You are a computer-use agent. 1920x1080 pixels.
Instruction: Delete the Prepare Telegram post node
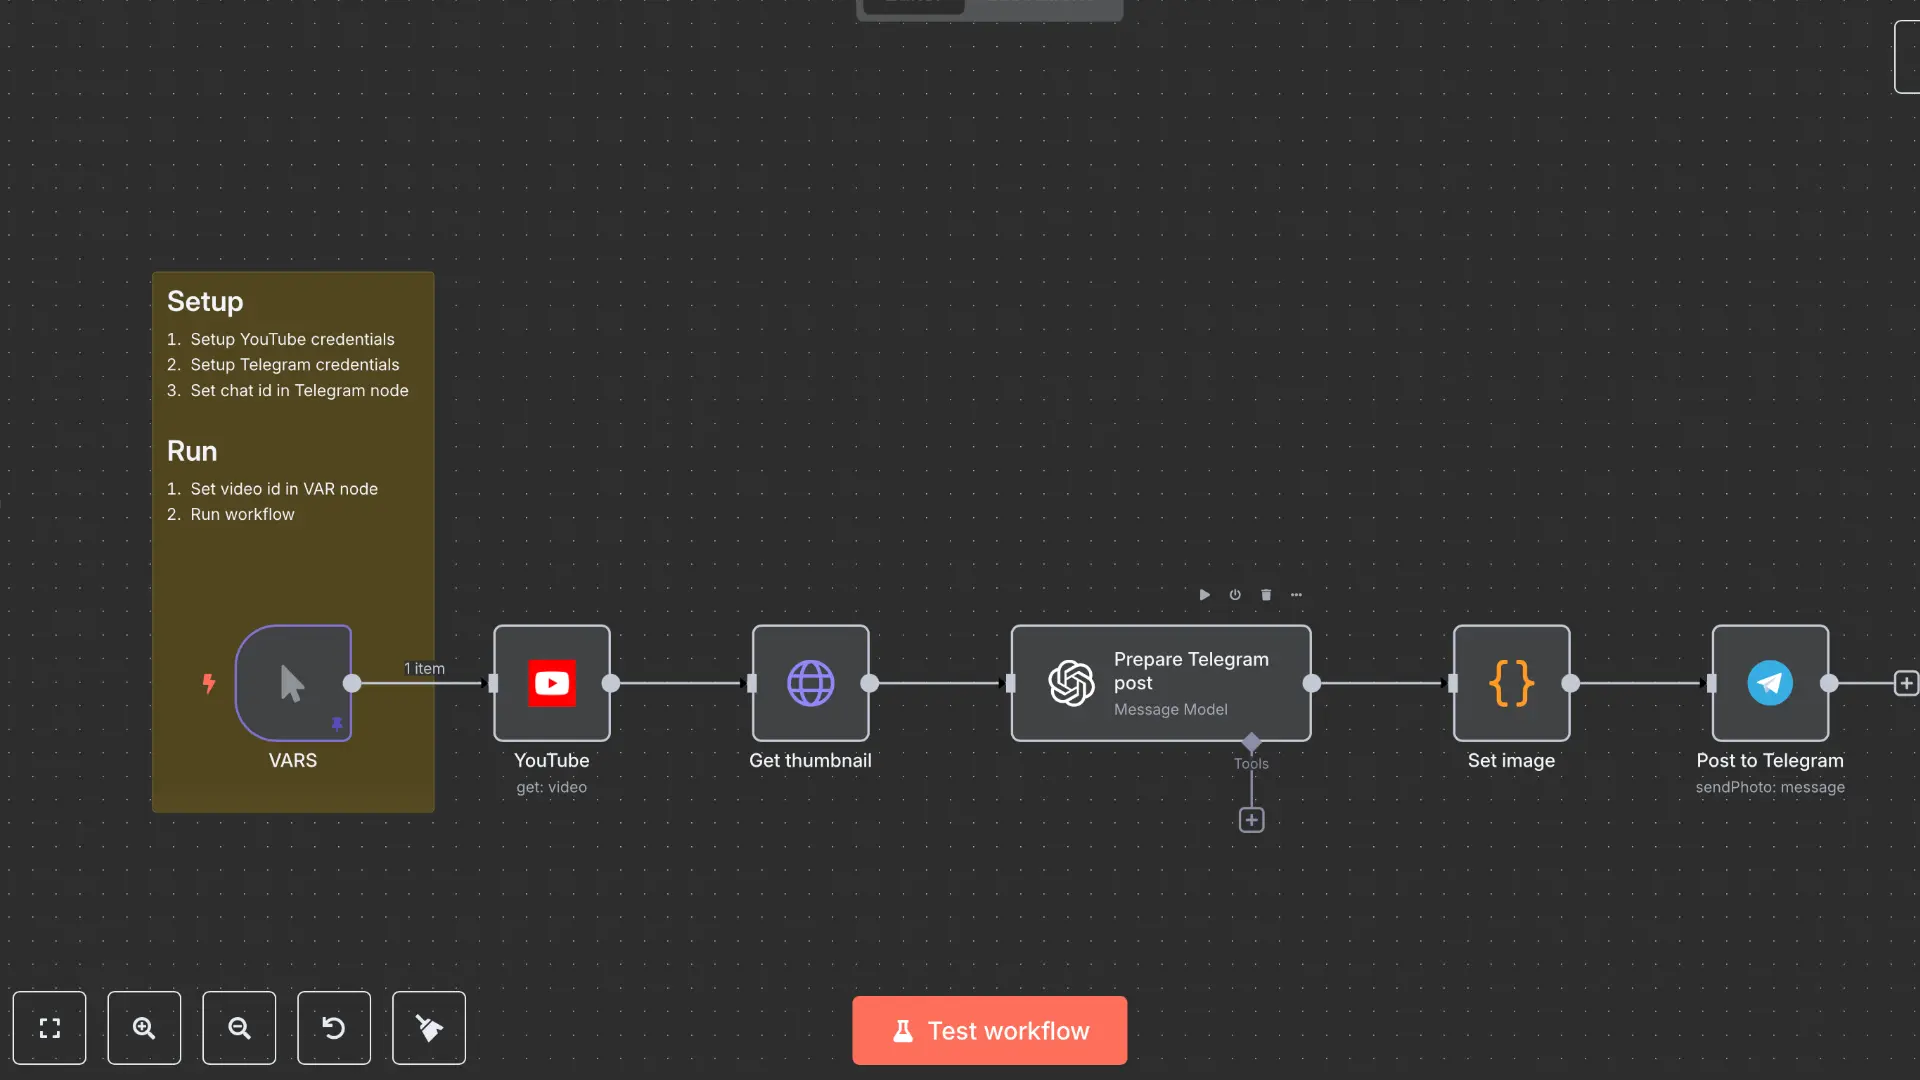tap(1266, 594)
